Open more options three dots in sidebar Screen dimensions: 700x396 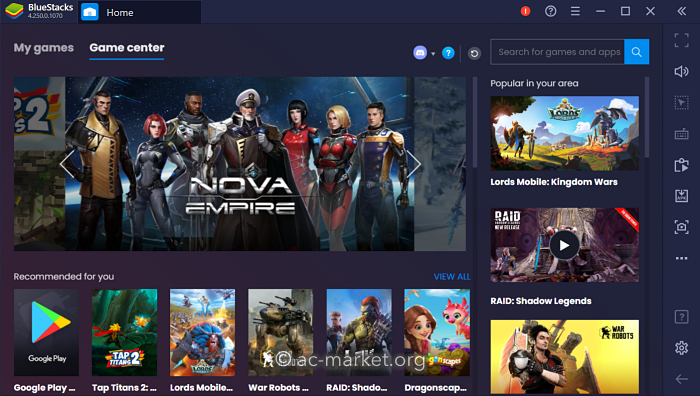[x=681, y=258]
